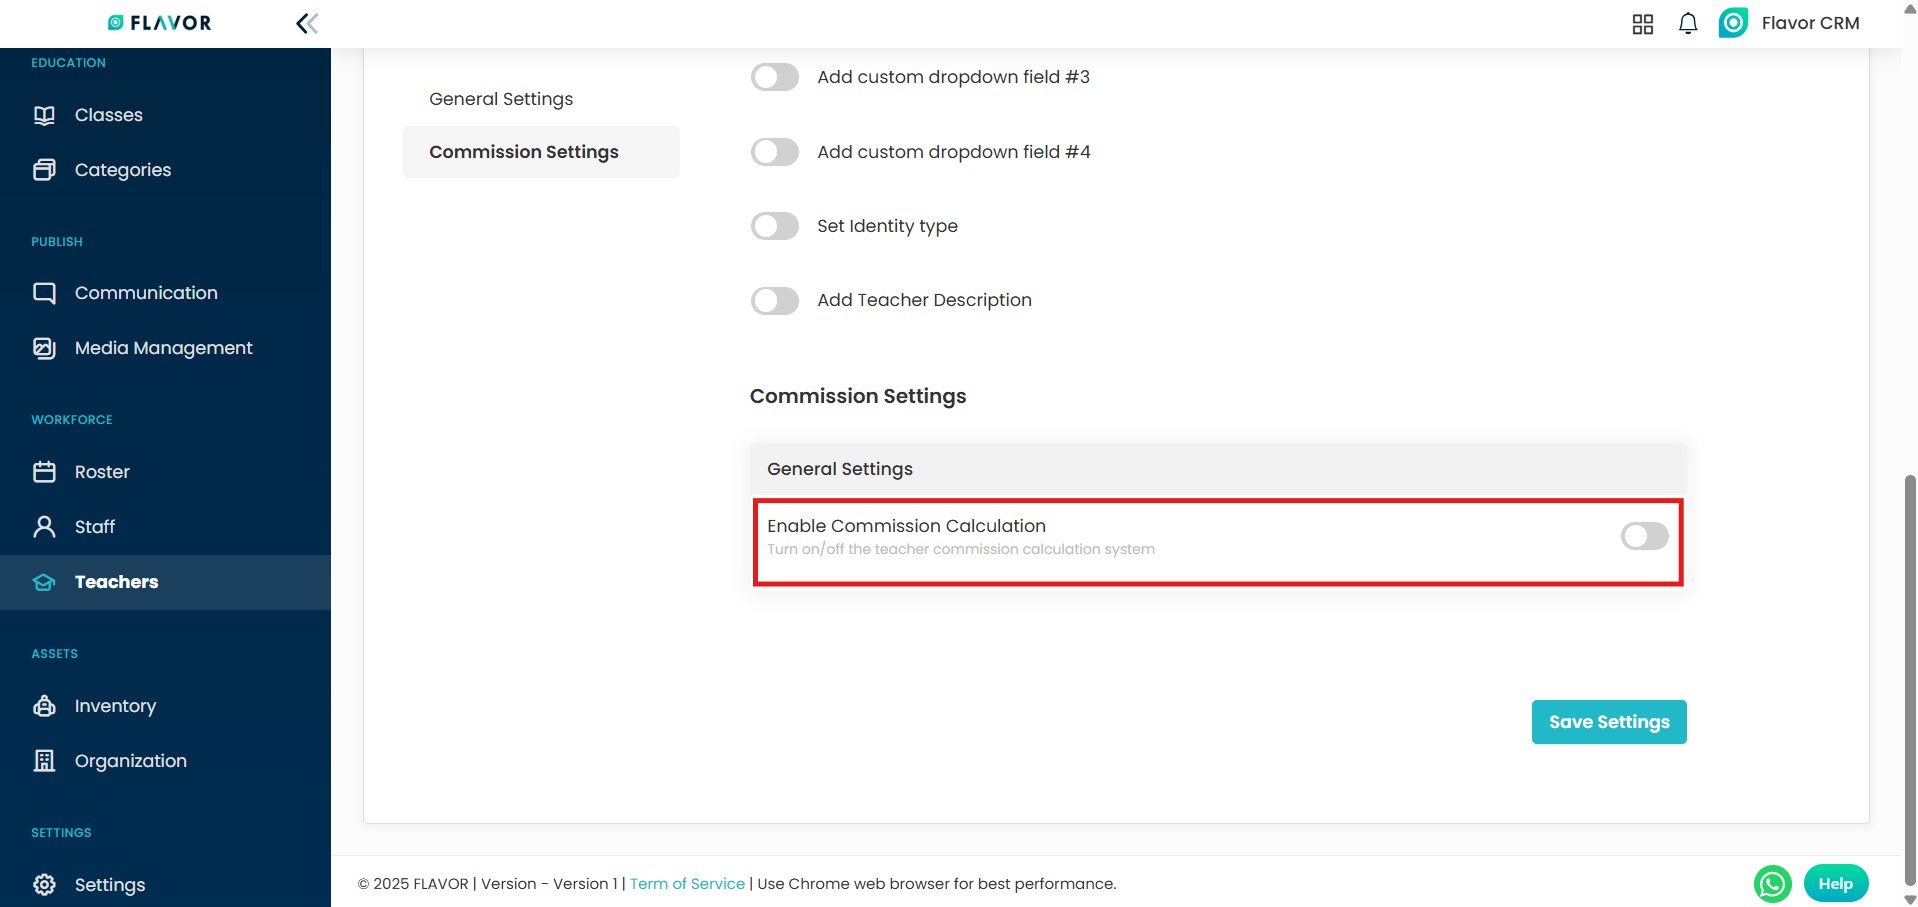1918x907 pixels.
Task: Open Classes from the sidebar
Action: coord(108,115)
